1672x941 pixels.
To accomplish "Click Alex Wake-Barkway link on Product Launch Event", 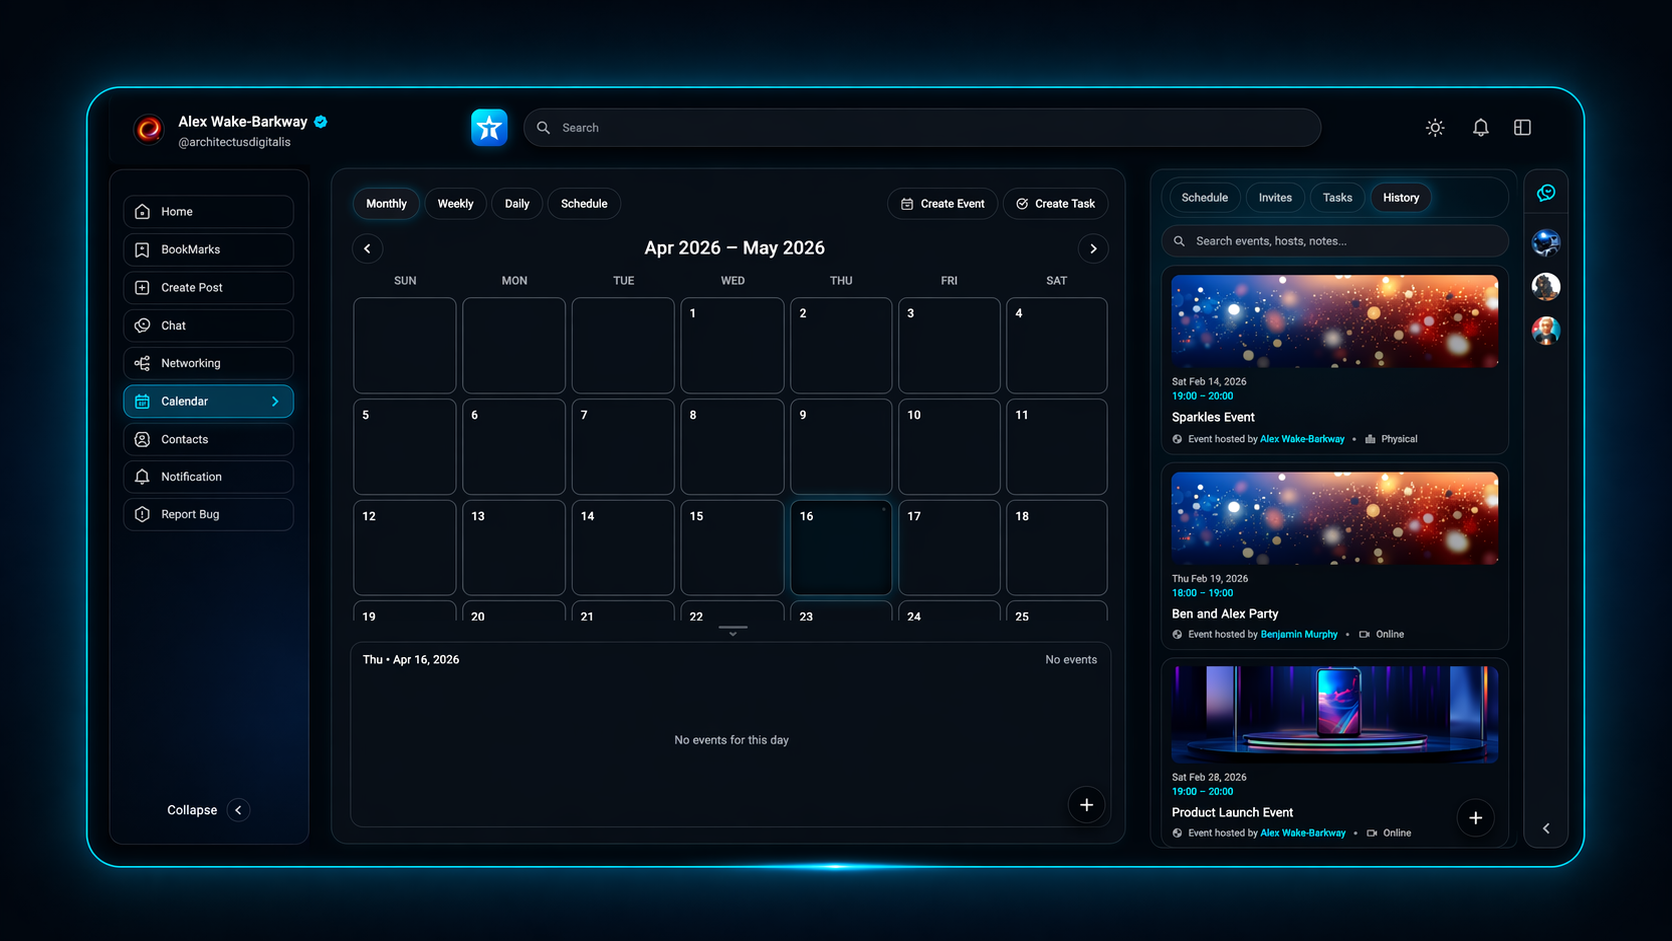I will (1303, 833).
